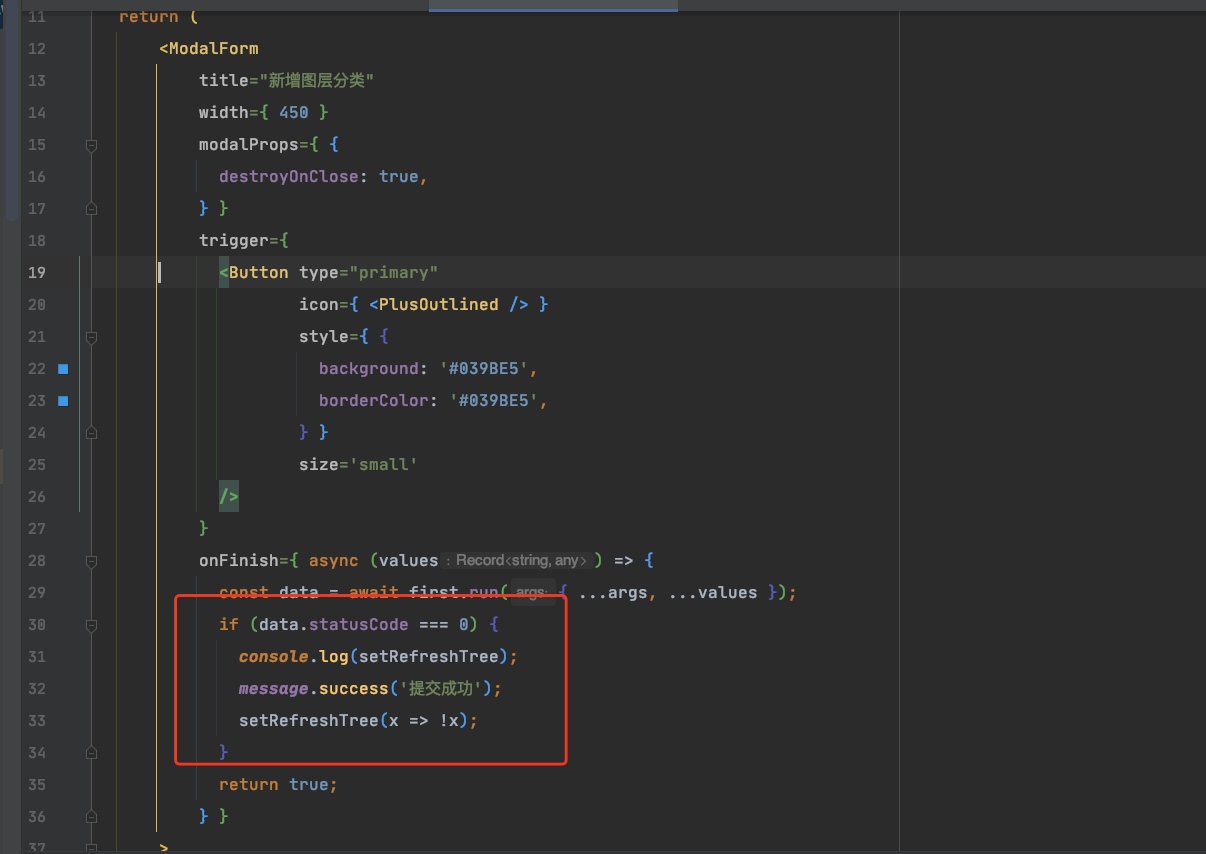Collapse the if statement block at line 30

pos(91,624)
